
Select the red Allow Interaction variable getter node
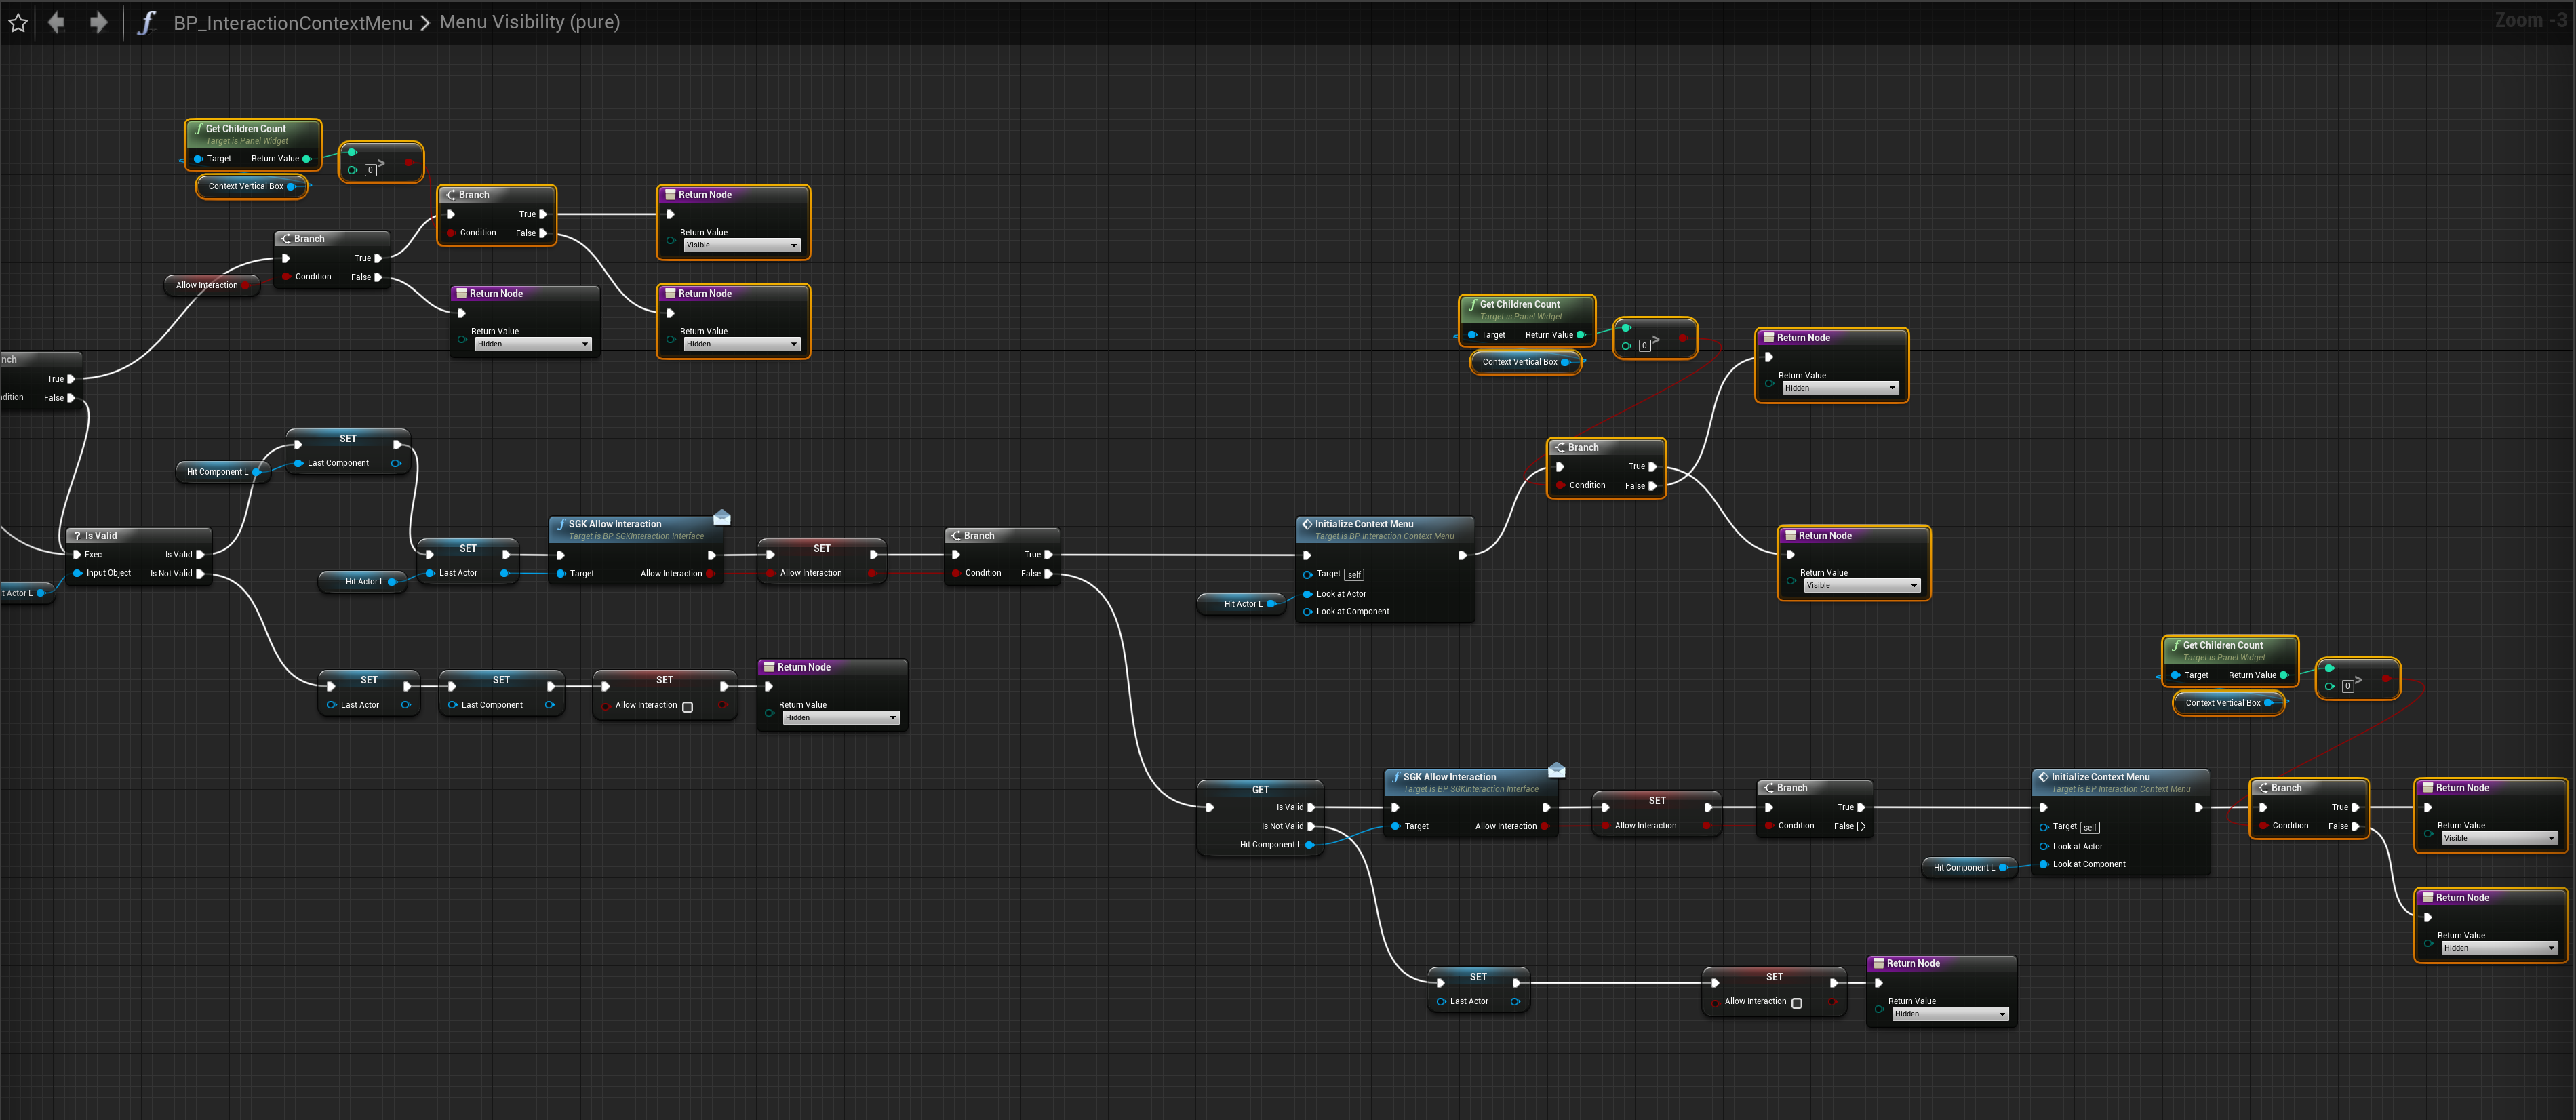[207, 285]
